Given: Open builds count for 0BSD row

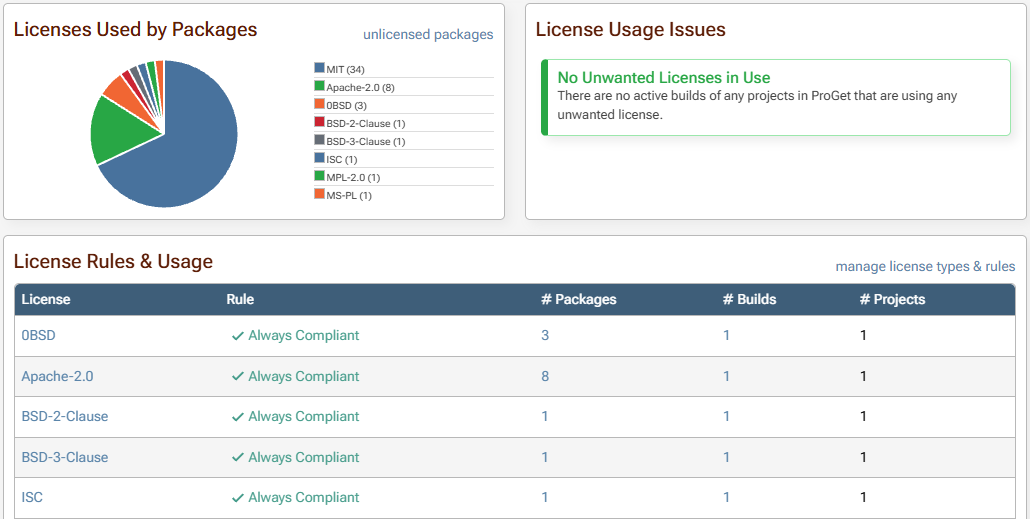Looking at the screenshot, I should point(727,336).
